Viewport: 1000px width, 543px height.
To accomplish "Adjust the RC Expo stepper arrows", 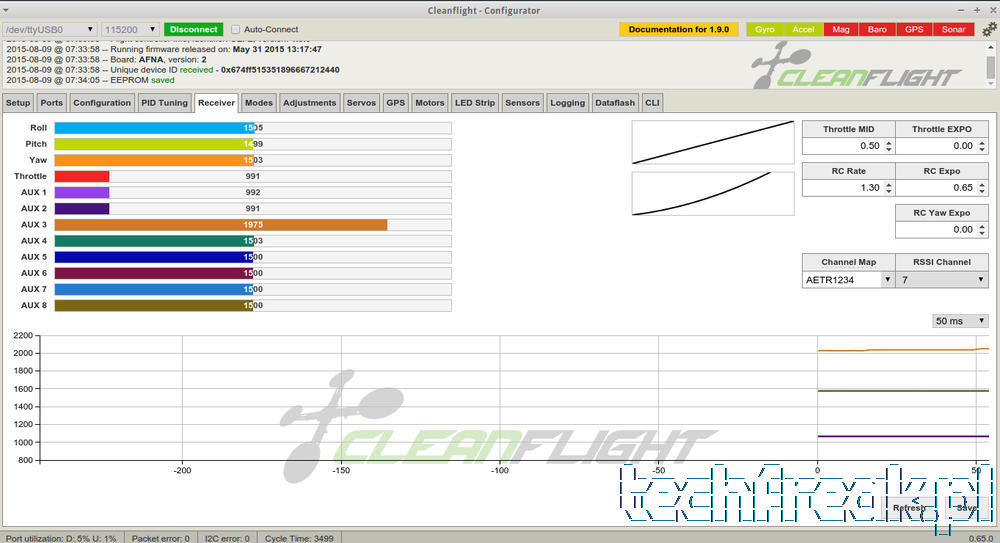I will click(982, 188).
